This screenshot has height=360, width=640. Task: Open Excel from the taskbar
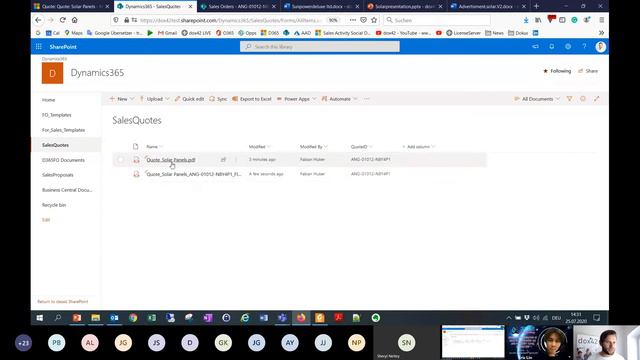click(x=152, y=318)
